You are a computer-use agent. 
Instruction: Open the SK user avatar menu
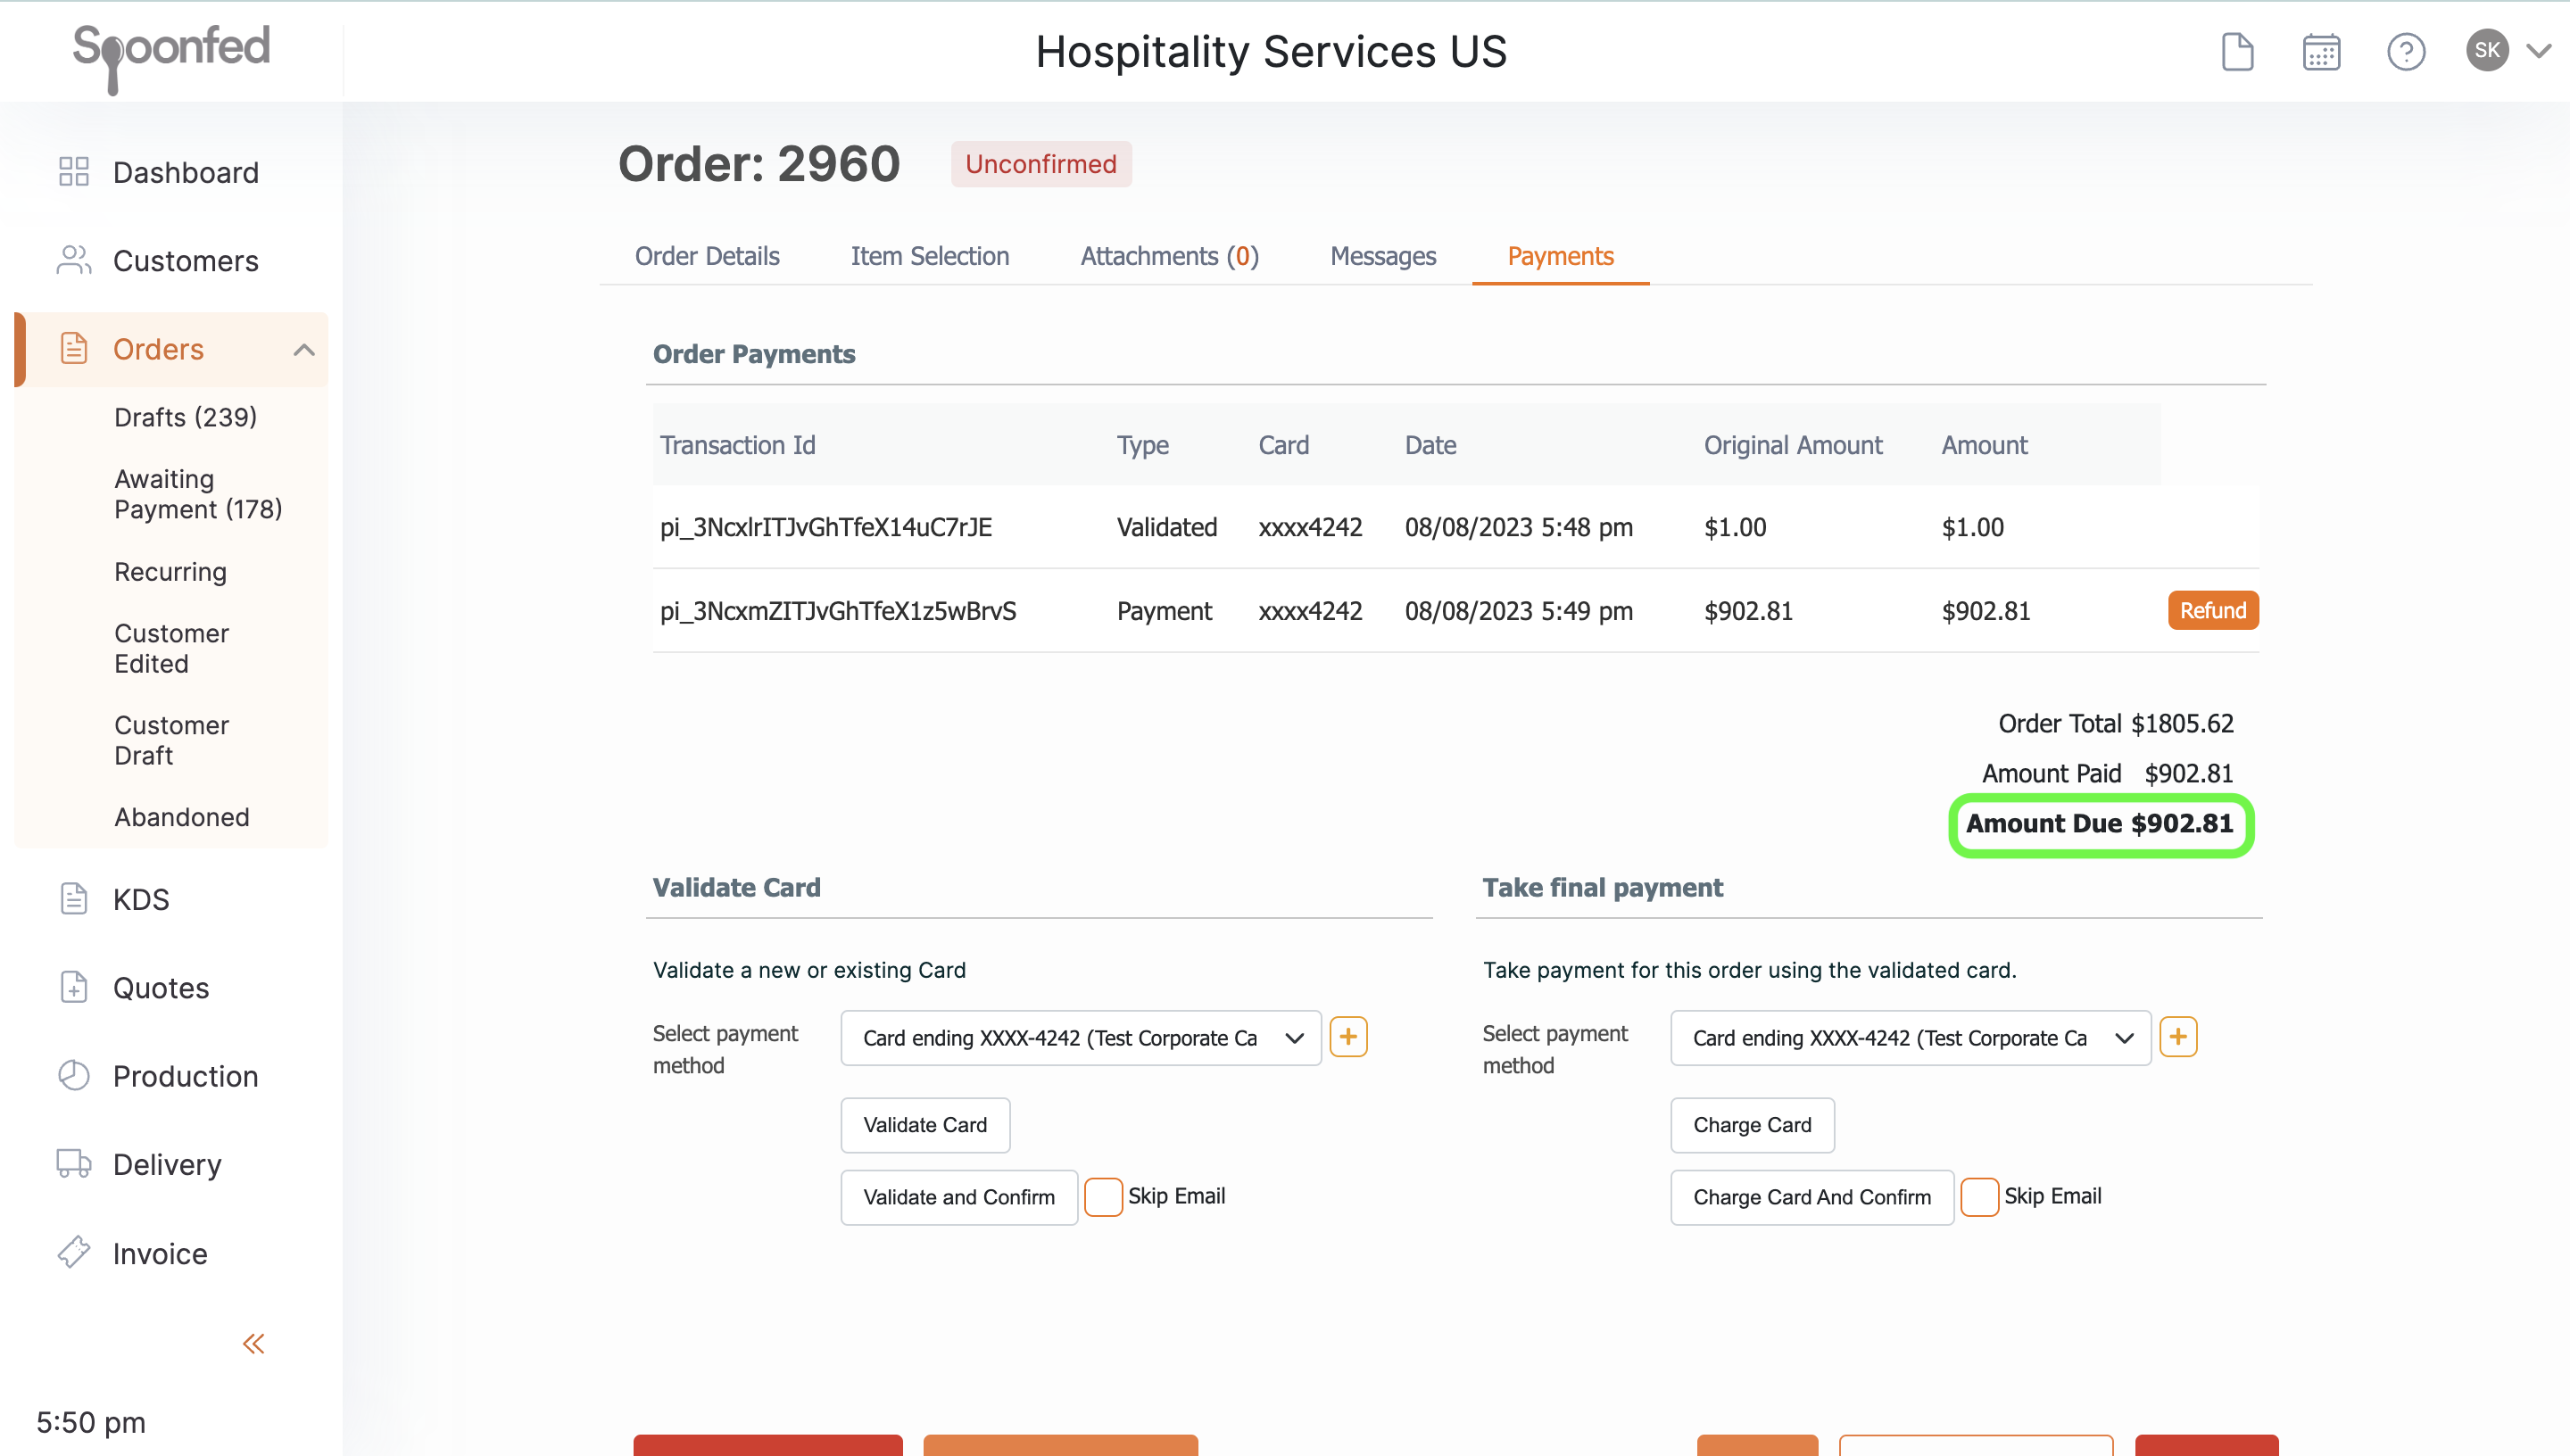2487,51
